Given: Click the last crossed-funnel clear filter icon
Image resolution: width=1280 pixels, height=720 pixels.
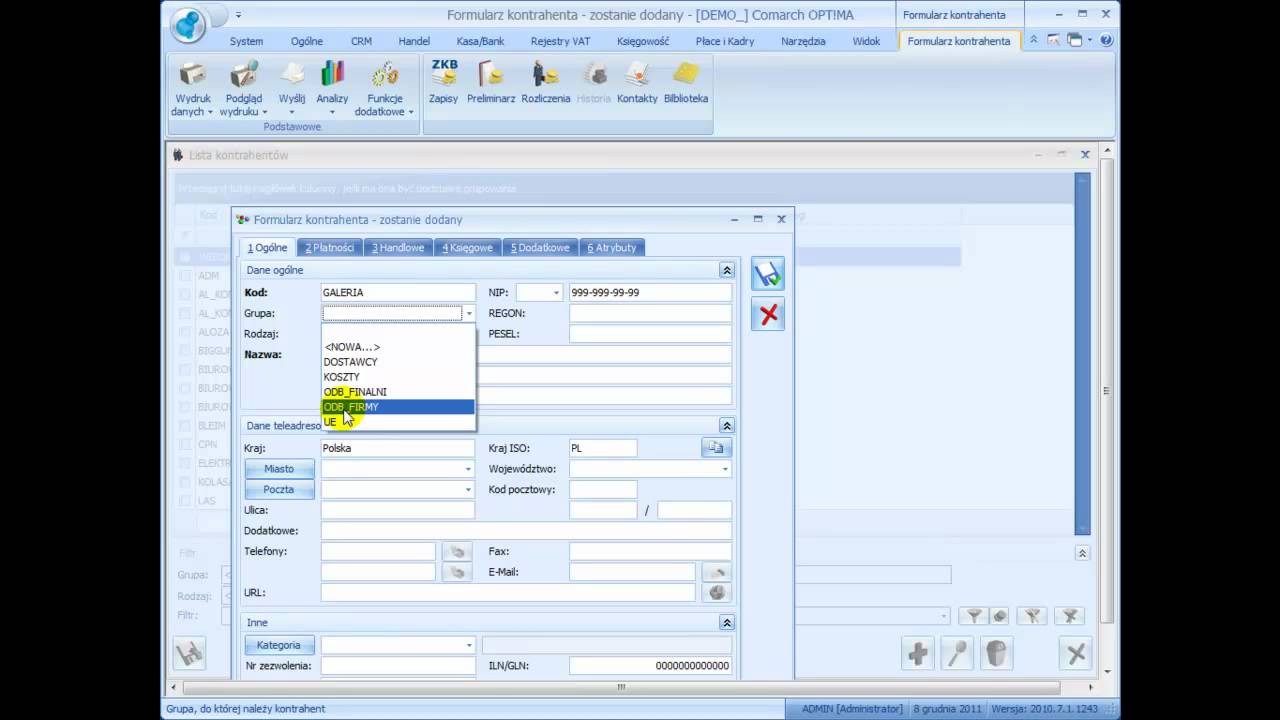Looking at the screenshot, I should 1070,616.
